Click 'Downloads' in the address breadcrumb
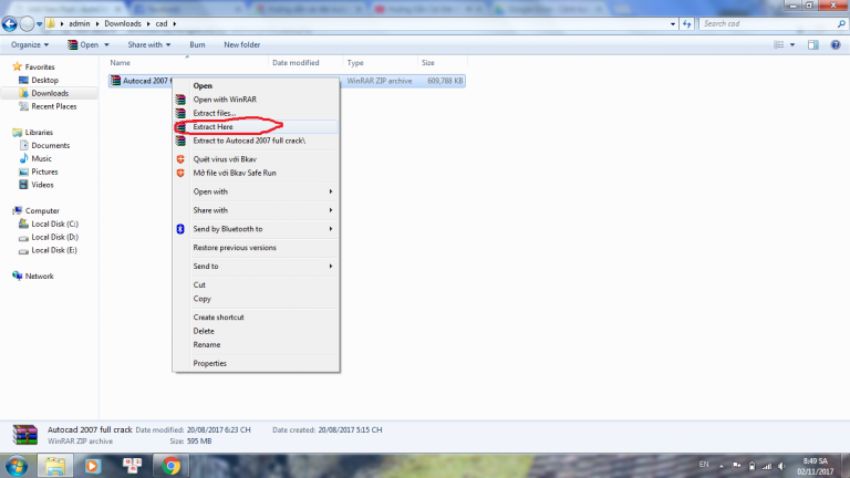The height and width of the screenshot is (478, 850). [x=123, y=24]
